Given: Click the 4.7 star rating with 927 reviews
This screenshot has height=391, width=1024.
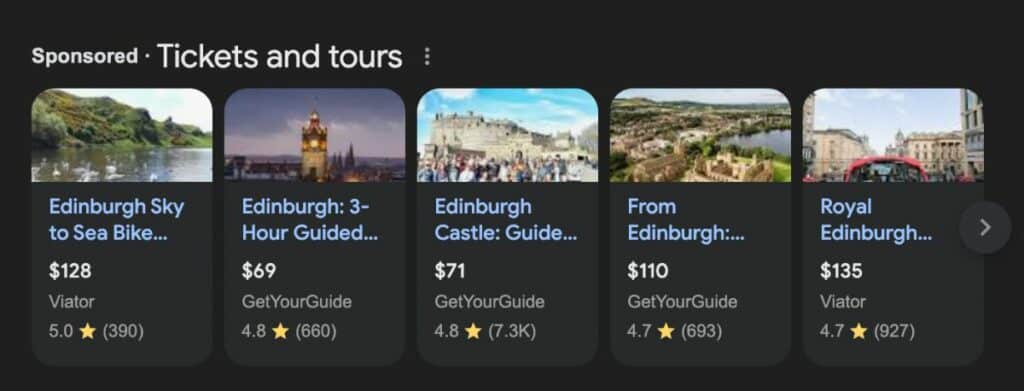Looking at the screenshot, I should [x=867, y=332].
